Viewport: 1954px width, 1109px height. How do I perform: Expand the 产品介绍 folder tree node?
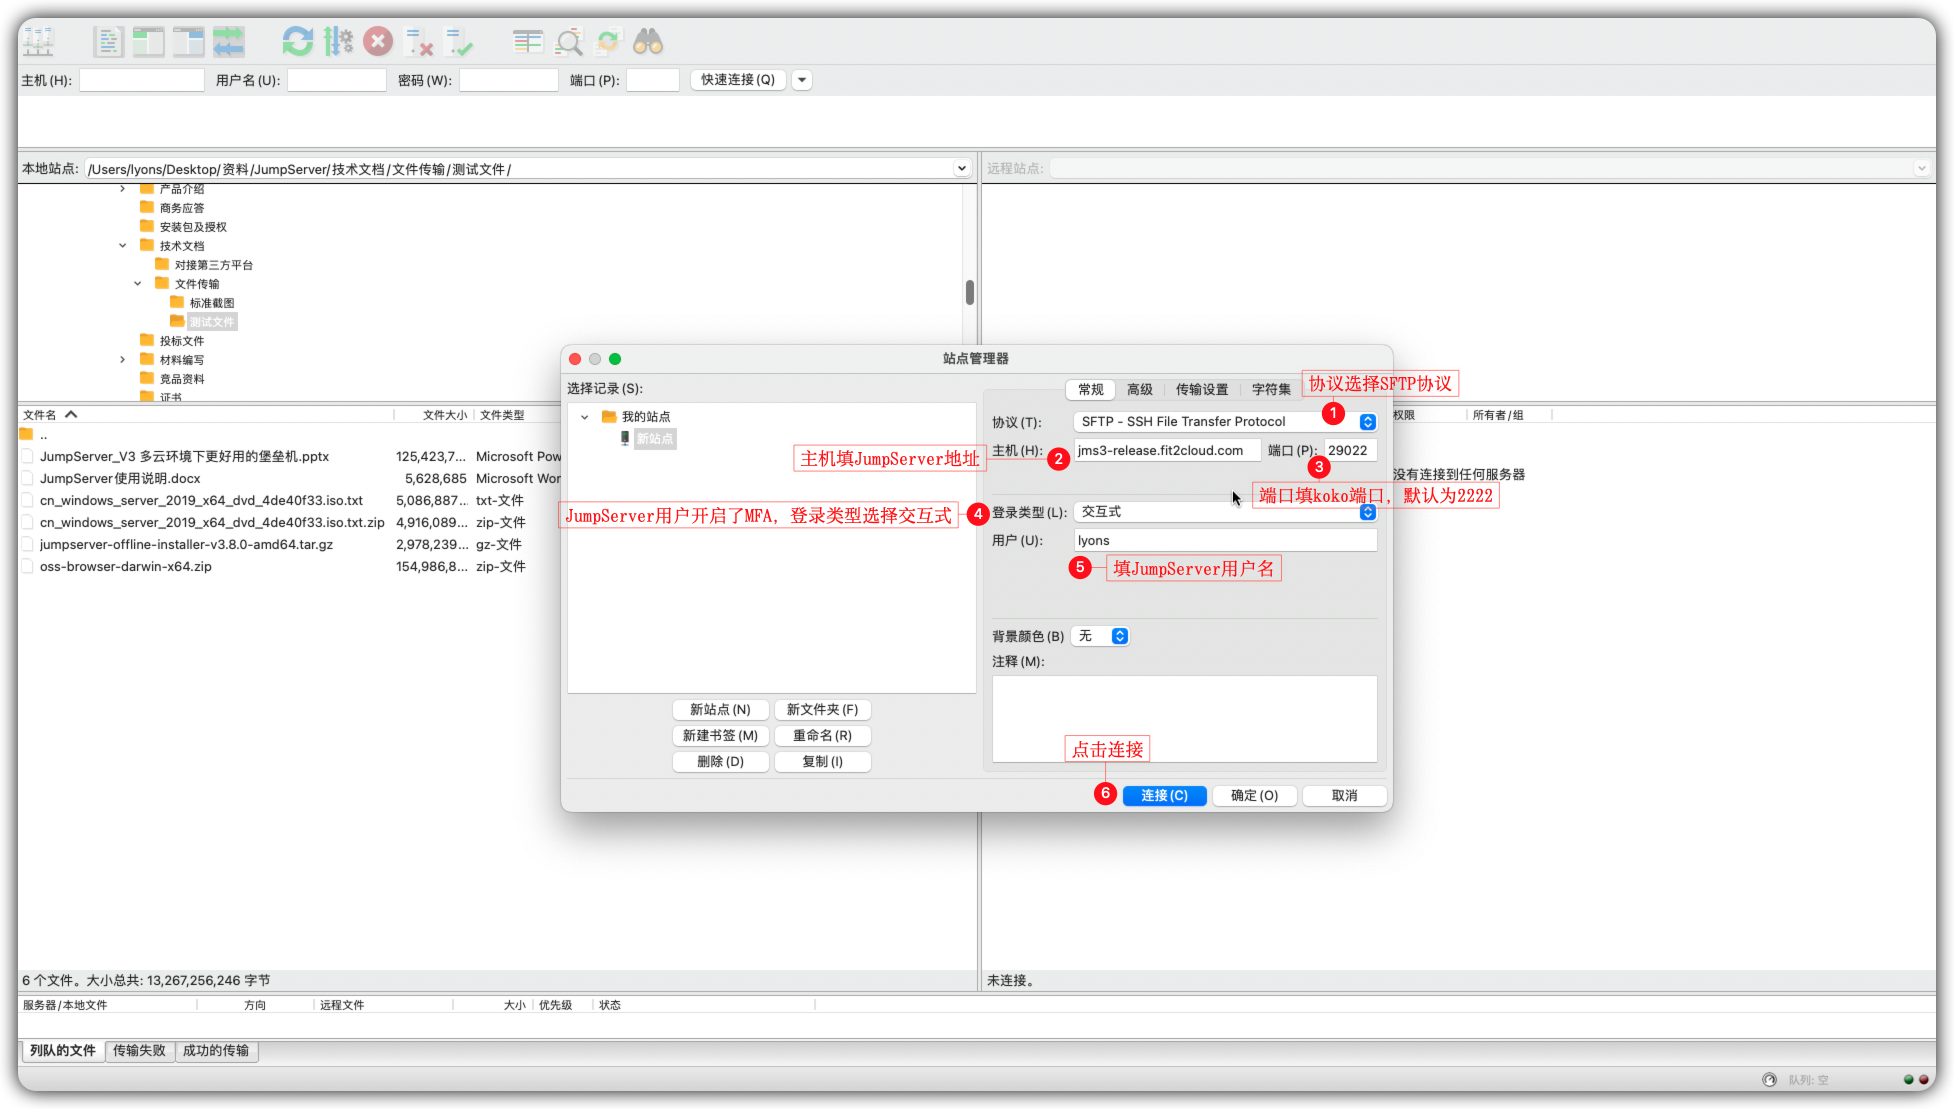[x=123, y=188]
